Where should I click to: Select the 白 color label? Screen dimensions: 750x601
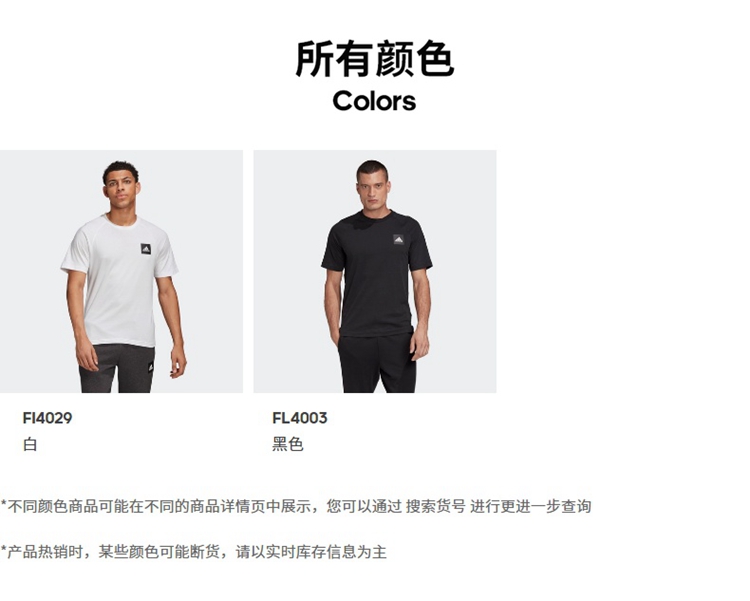[x=30, y=445]
